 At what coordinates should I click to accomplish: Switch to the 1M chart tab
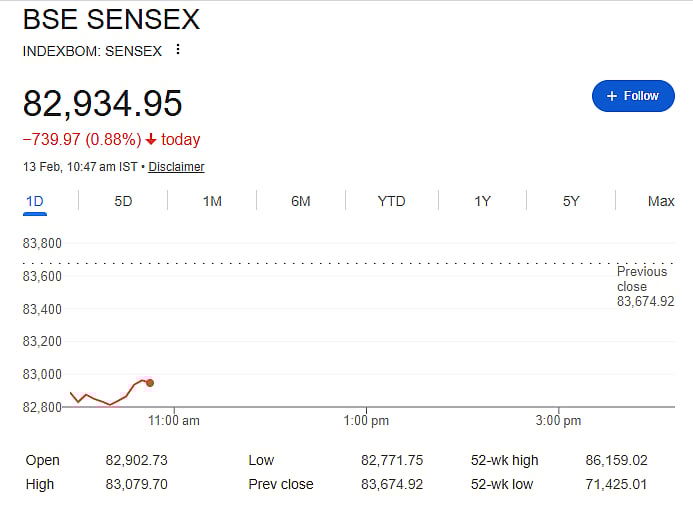pos(212,201)
